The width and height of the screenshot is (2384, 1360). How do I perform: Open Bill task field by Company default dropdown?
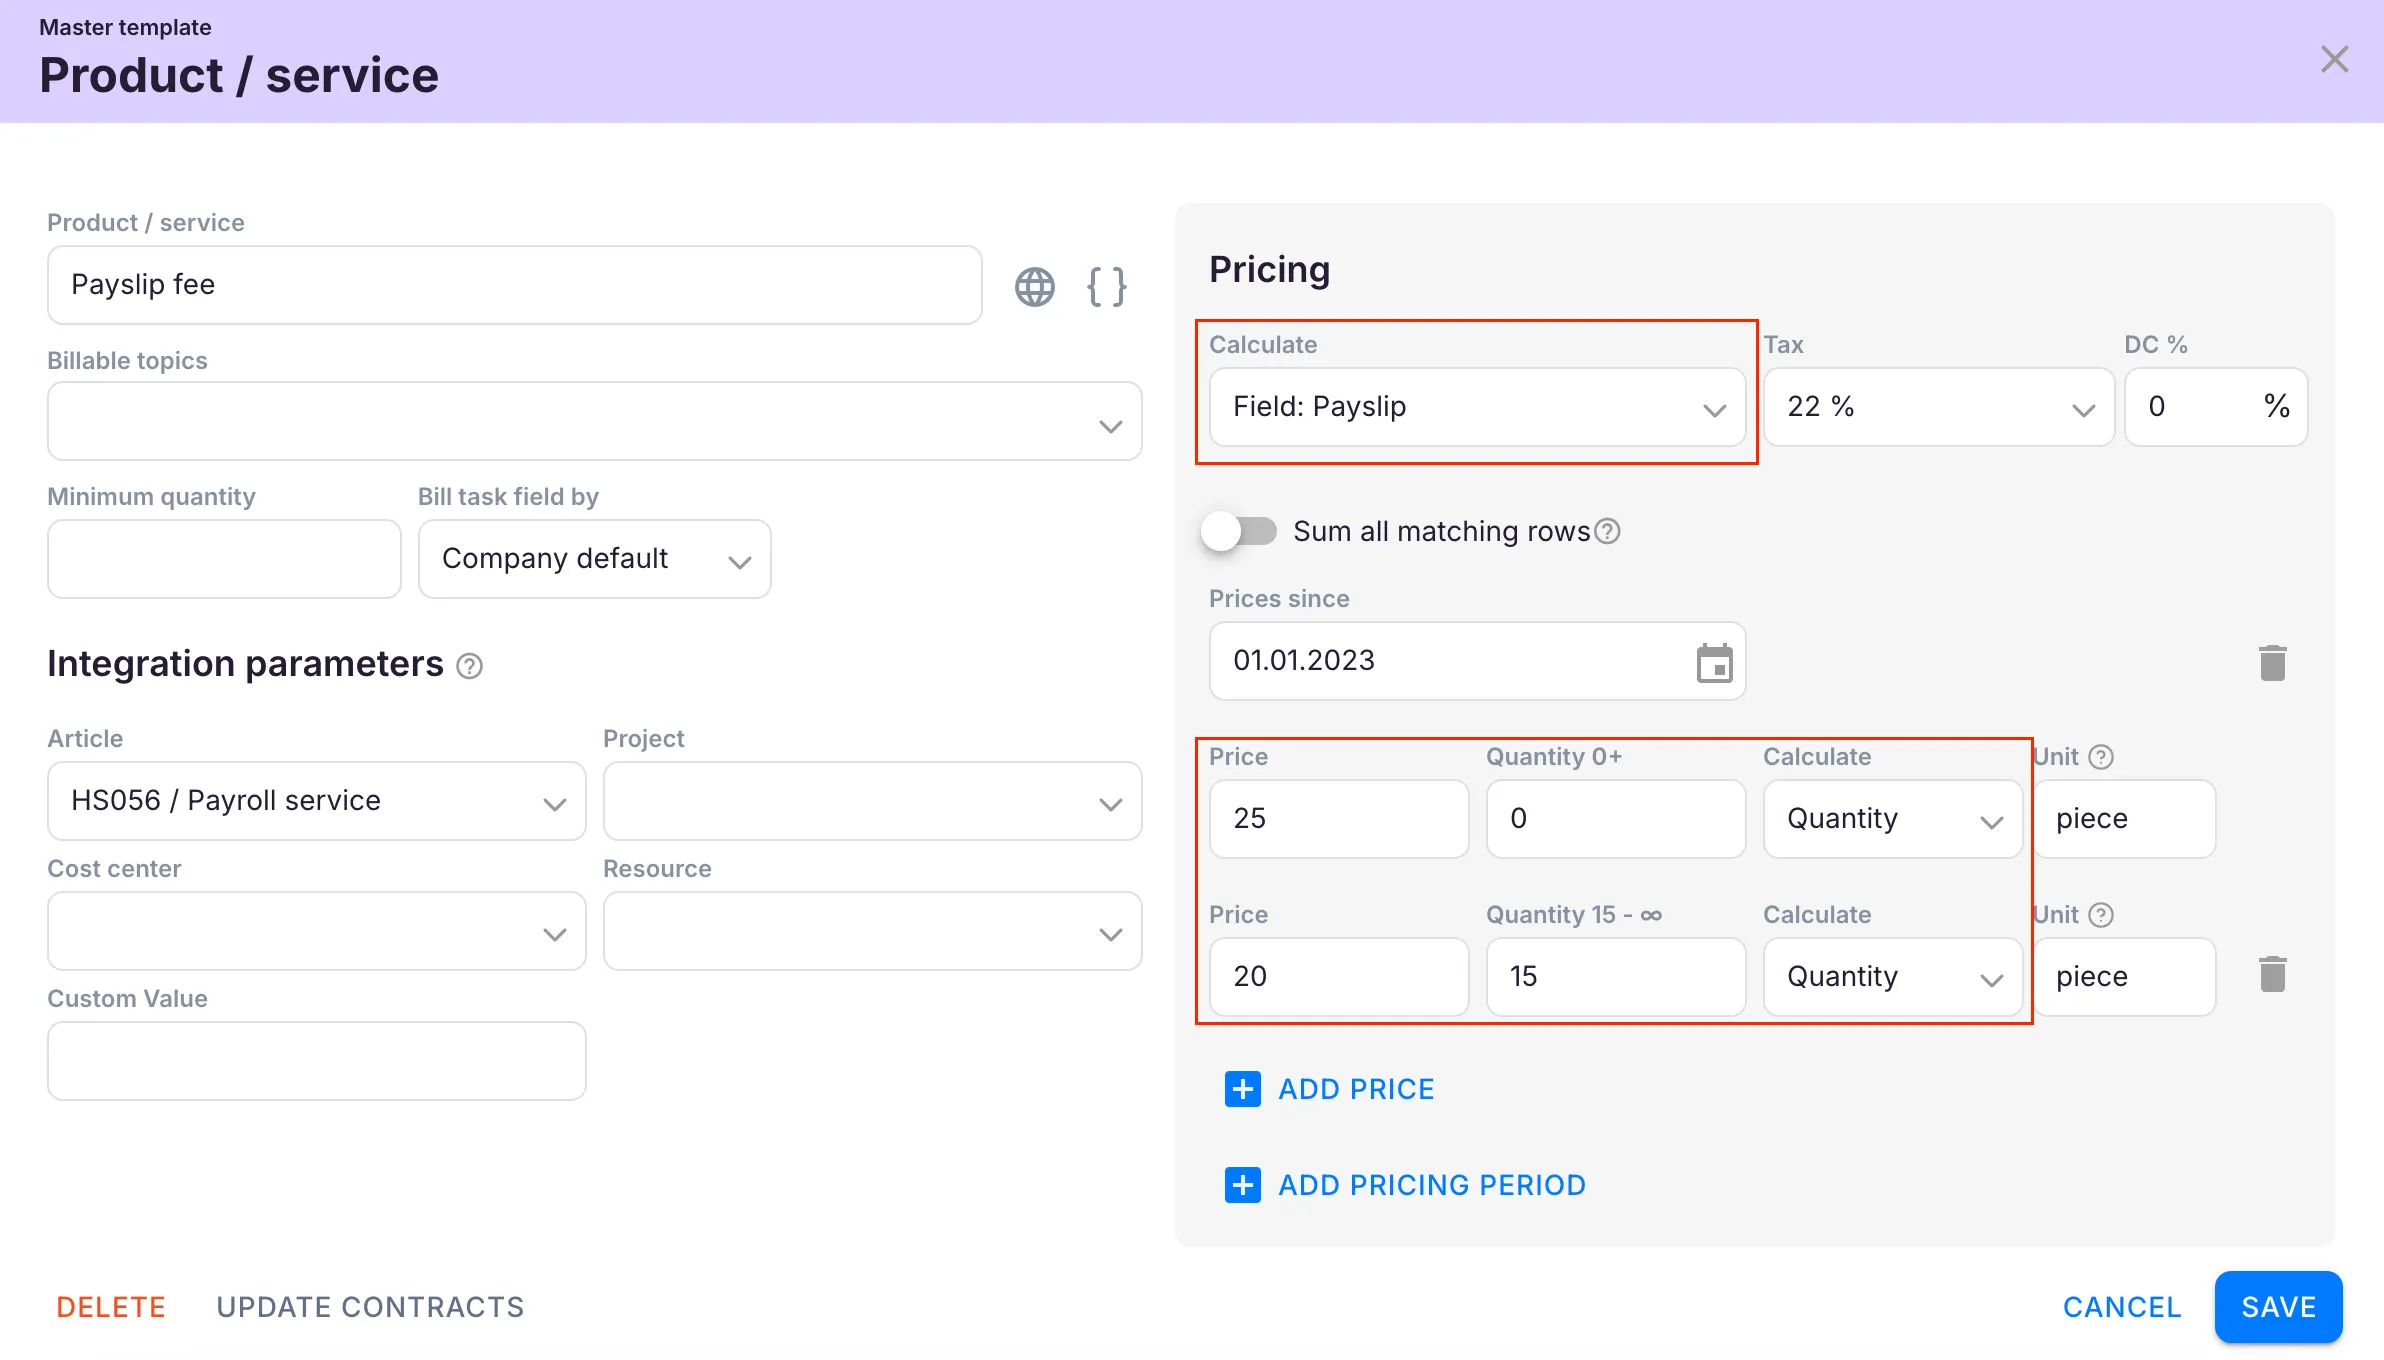(594, 559)
